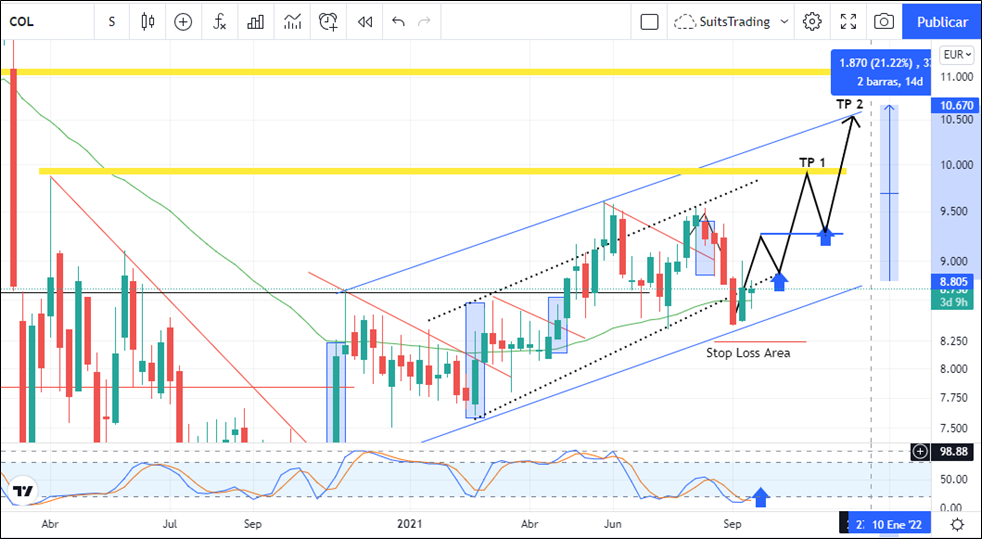Screen dimensions: 982x539
Task: Start bar replay with the rewind icon
Action: [x=365, y=21]
